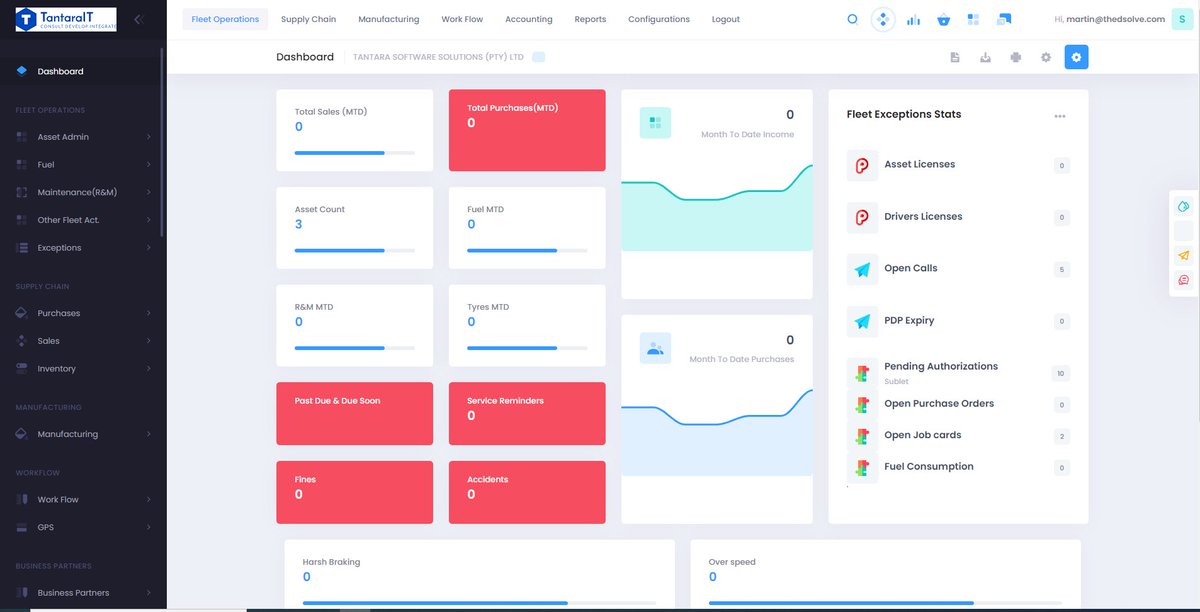Select Dashboard in the sidebar
The height and width of the screenshot is (612, 1200).
[x=60, y=70]
